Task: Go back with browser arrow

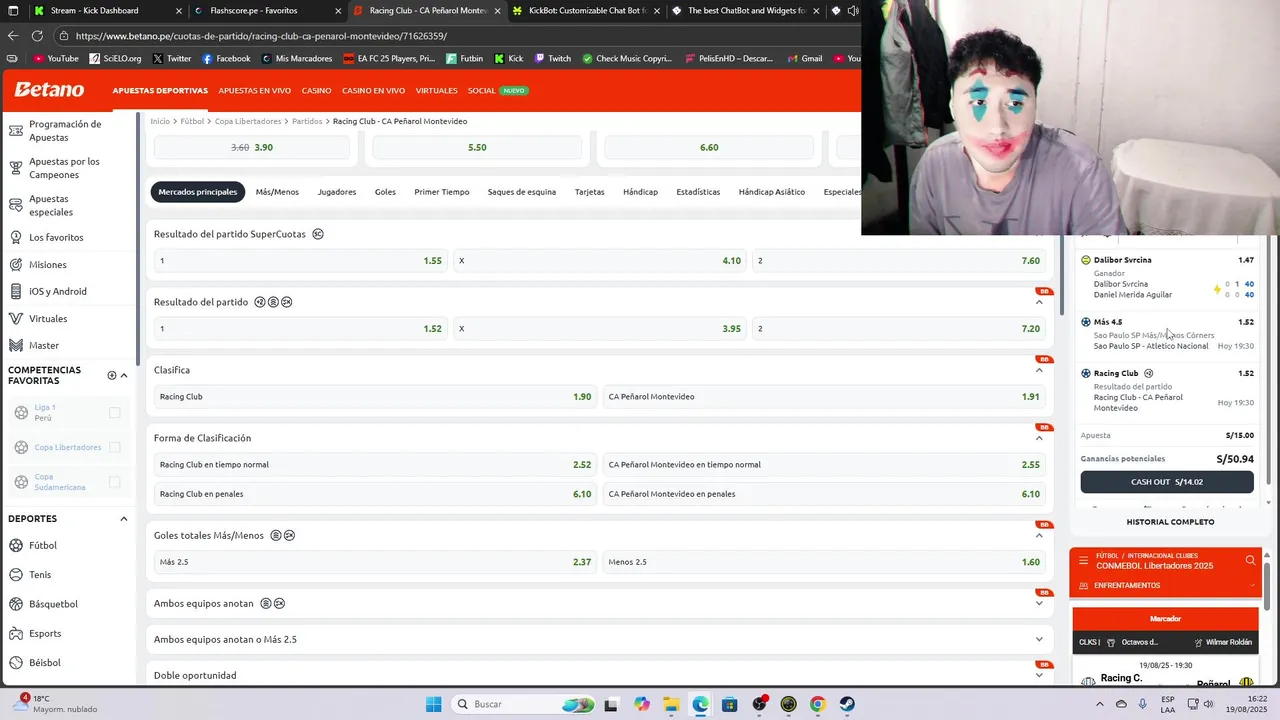Action: tap(13, 36)
